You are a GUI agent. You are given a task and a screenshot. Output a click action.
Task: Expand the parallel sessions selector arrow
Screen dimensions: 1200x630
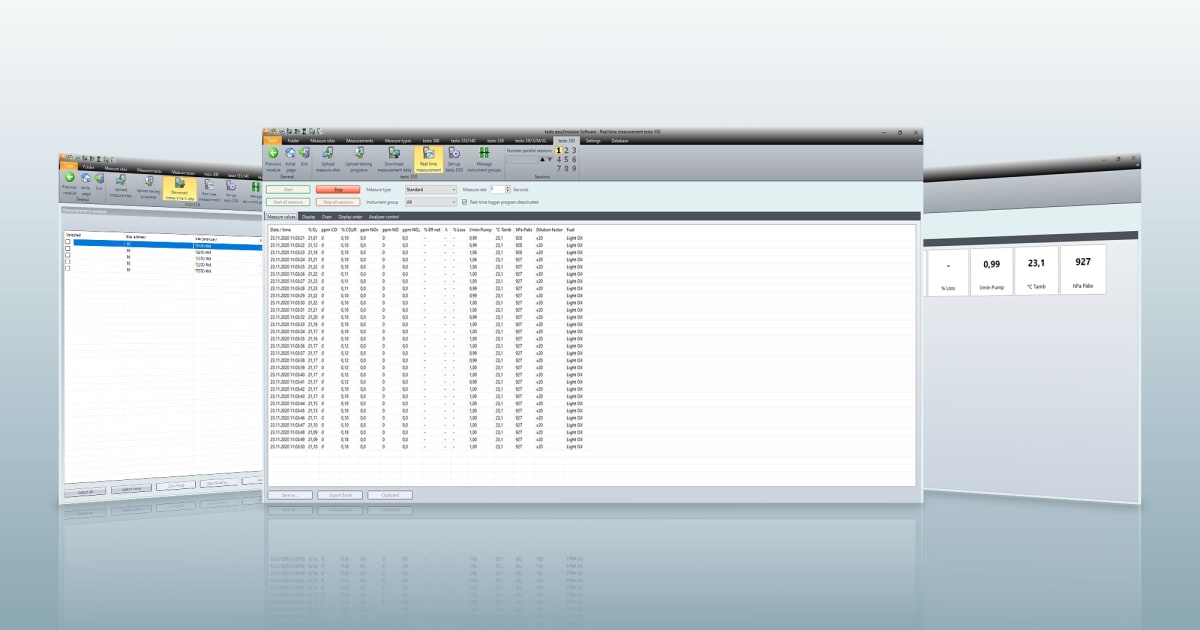(549, 160)
